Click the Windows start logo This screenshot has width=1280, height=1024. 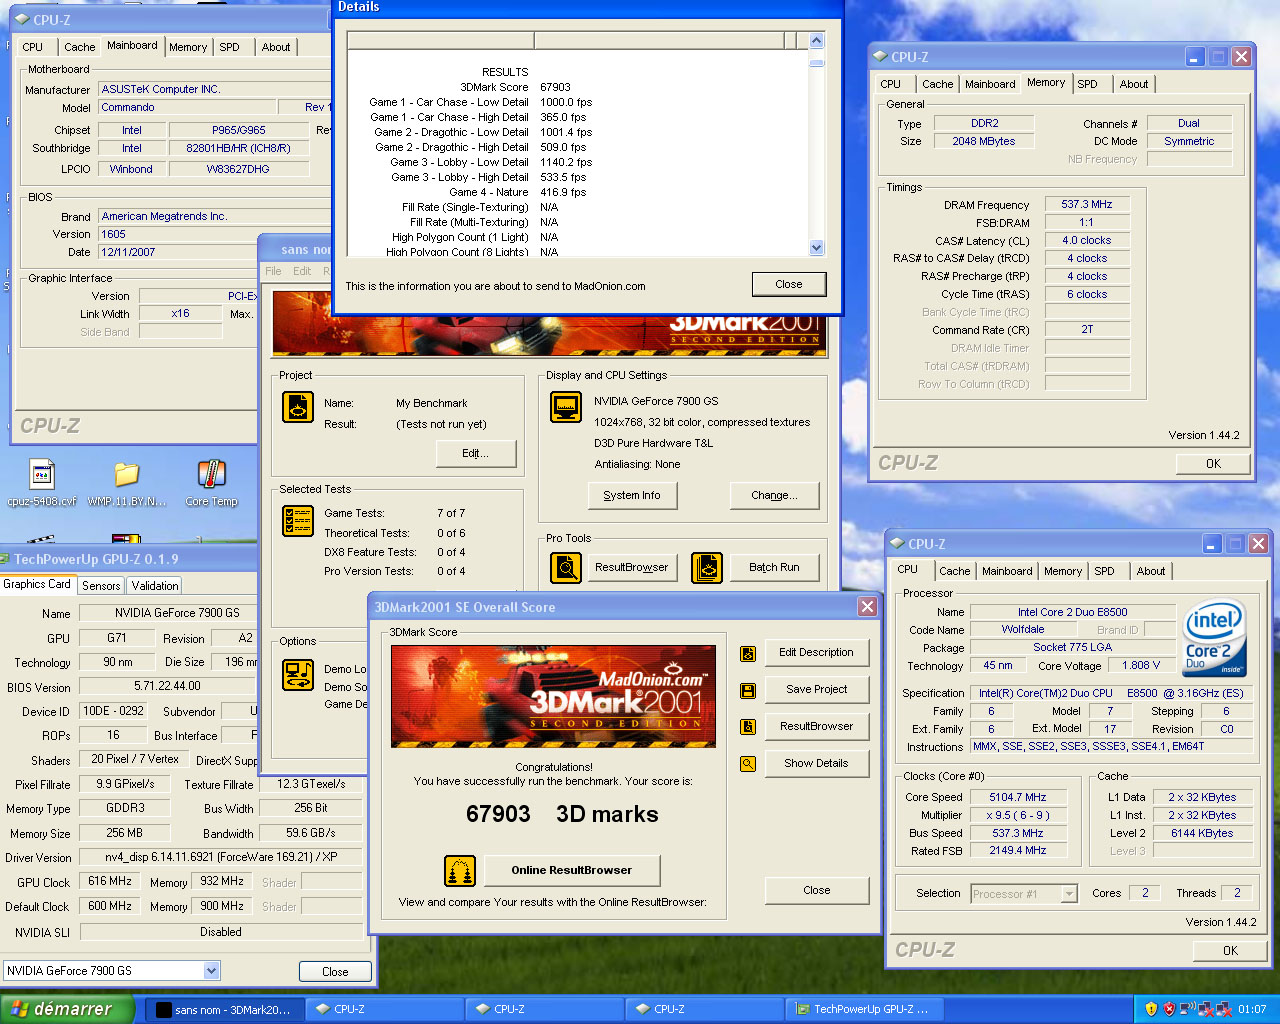19,1009
